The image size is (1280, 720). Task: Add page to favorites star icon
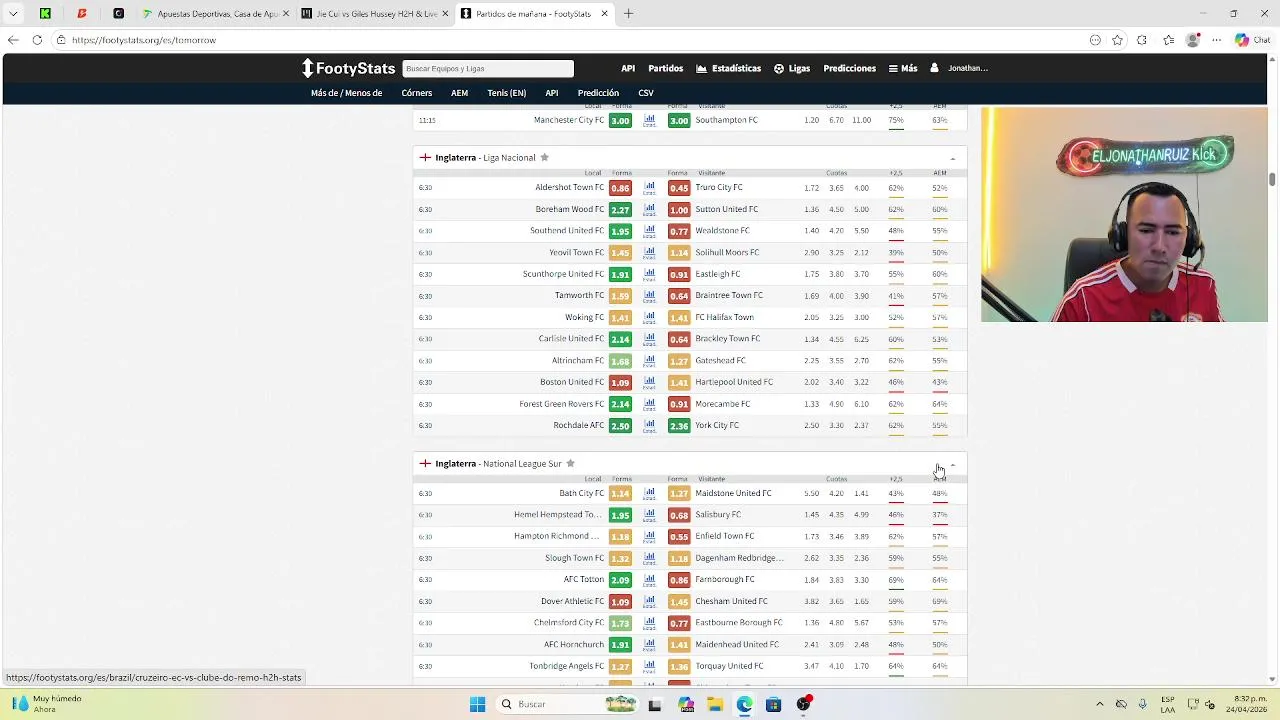1117,40
